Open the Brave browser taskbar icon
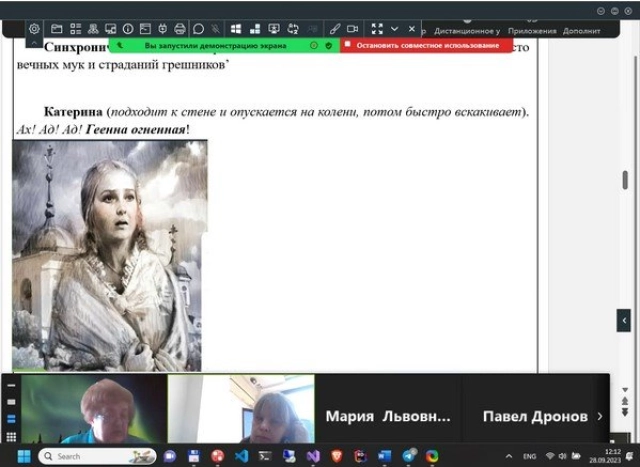The width and height of the screenshot is (640, 467). pyautogui.click(x=336, y=456)
